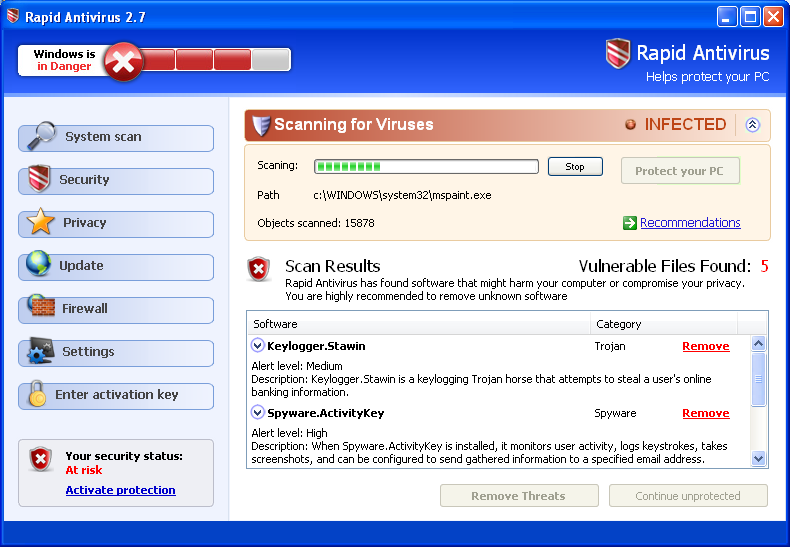The height and width of the screenshot is (547, 790).
Task: Open the Enter activation key menu item
Action: (x=116, y=395)
